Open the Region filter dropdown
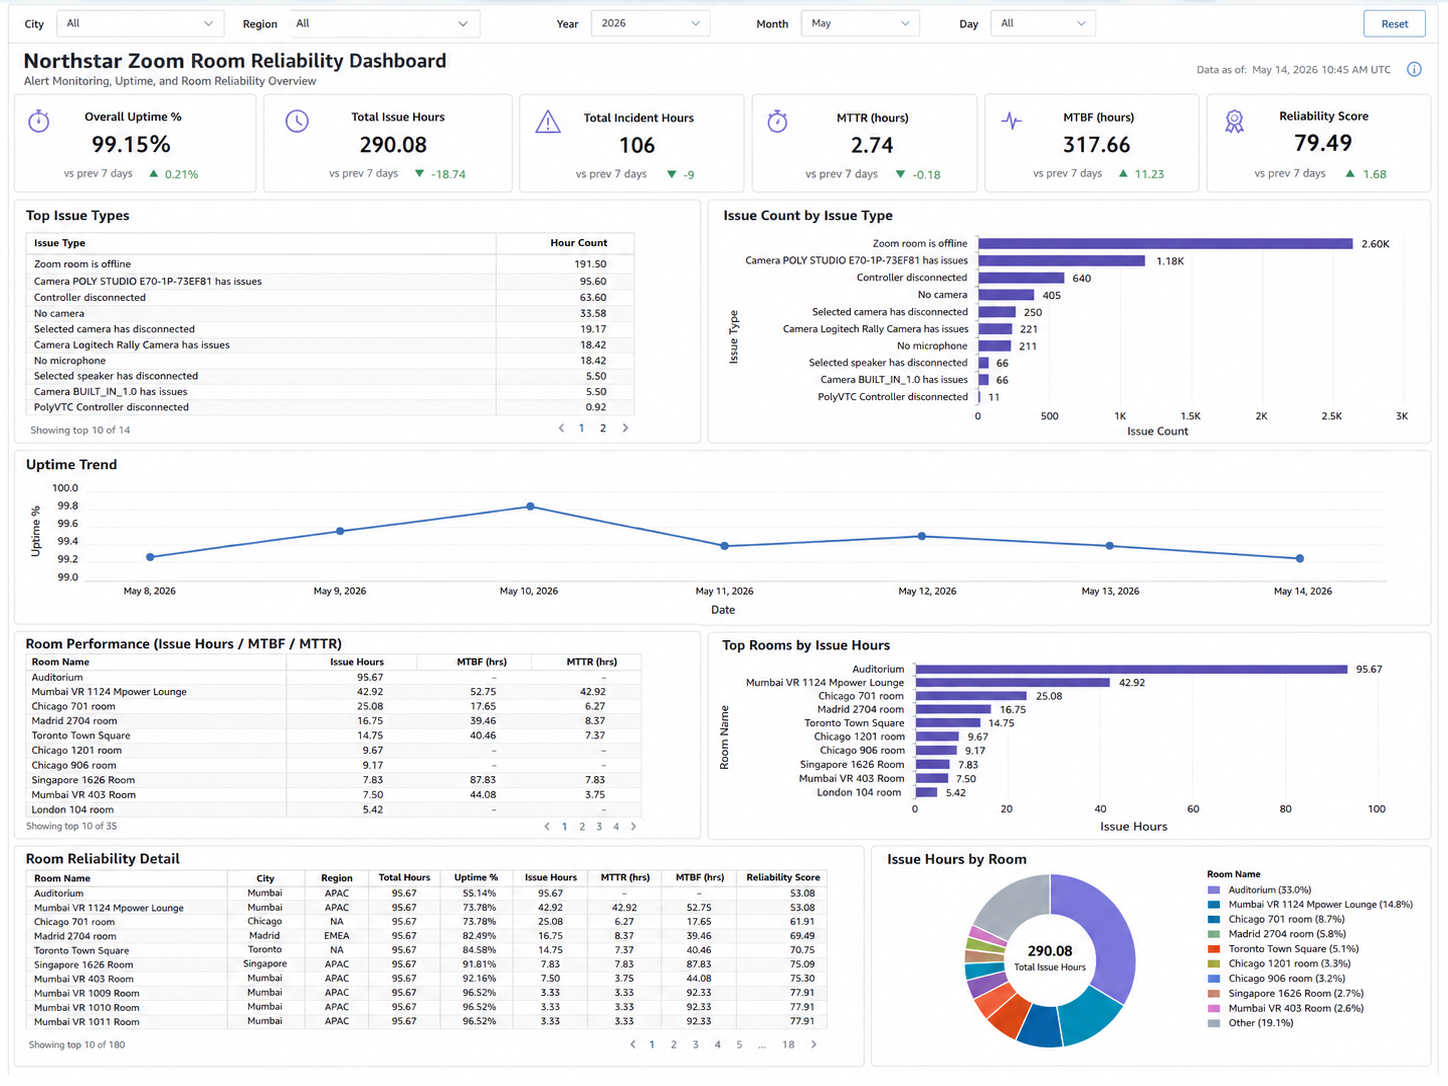1448x1086 pixels. coord(384,23)
